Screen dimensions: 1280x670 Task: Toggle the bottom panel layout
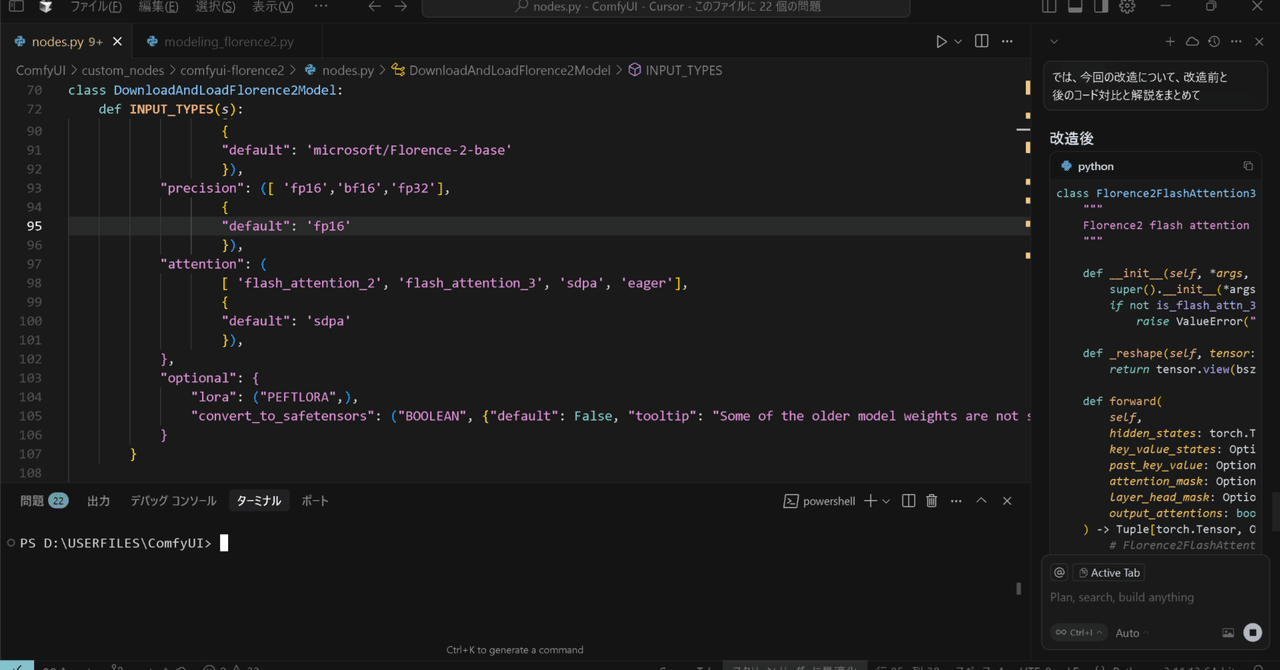click(x=1075, y=7)
